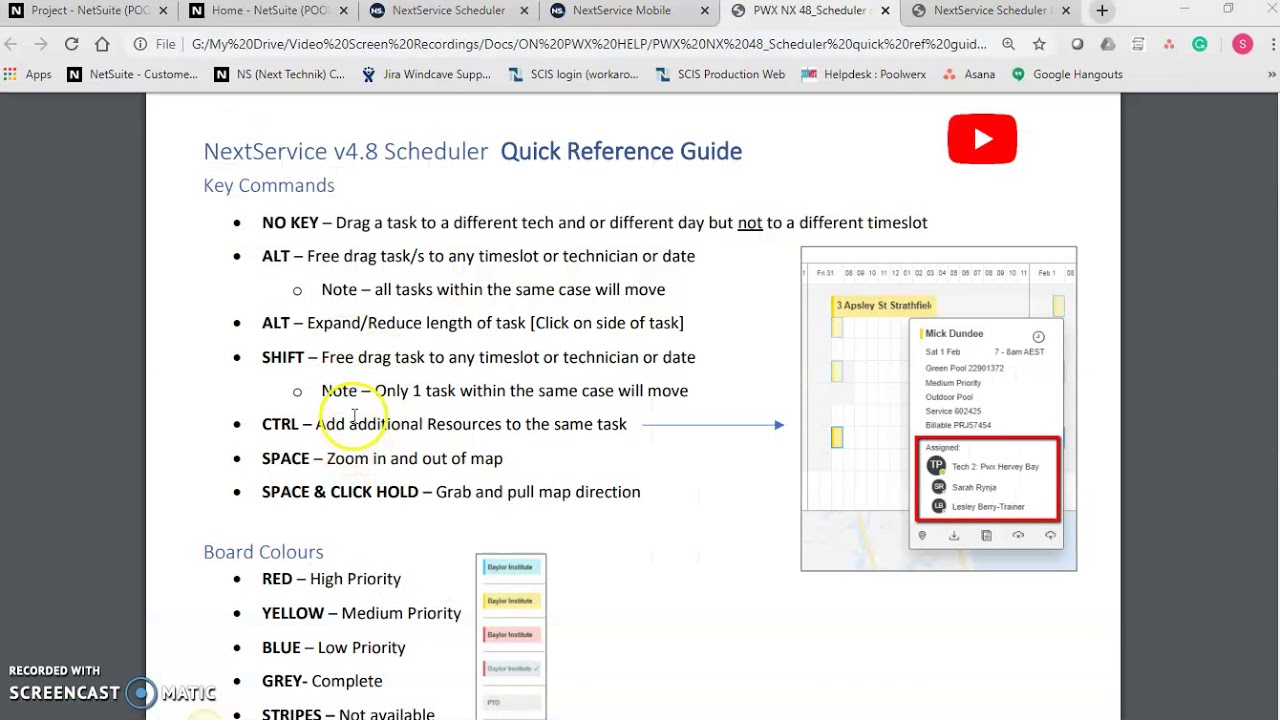Viewport: 1280px width, 720px height.
Task: Close the NextService Mobile tab
Action: (704, 11)
